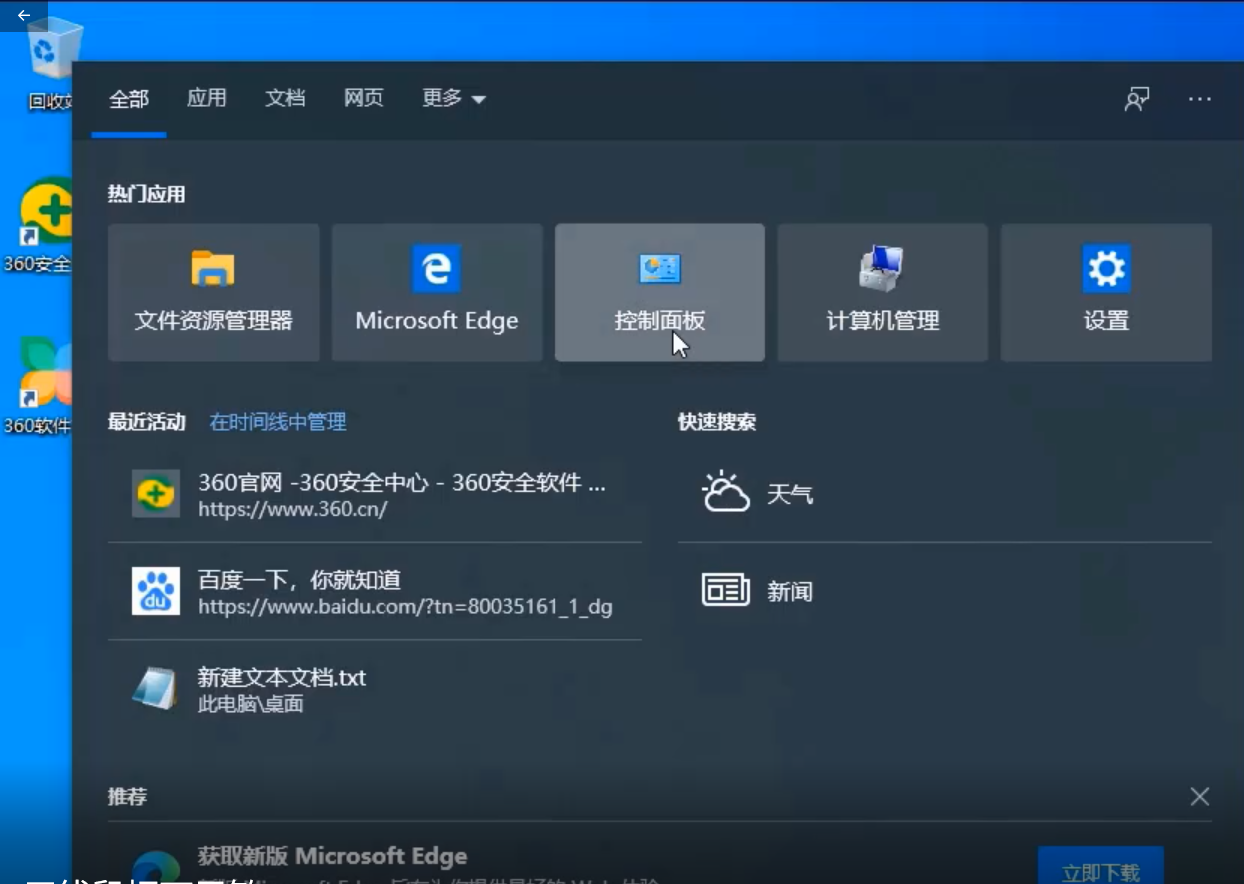Open 文件资源管理器 from top apps
Viewport: 1244px width, 884px height.
pos(213,292)
